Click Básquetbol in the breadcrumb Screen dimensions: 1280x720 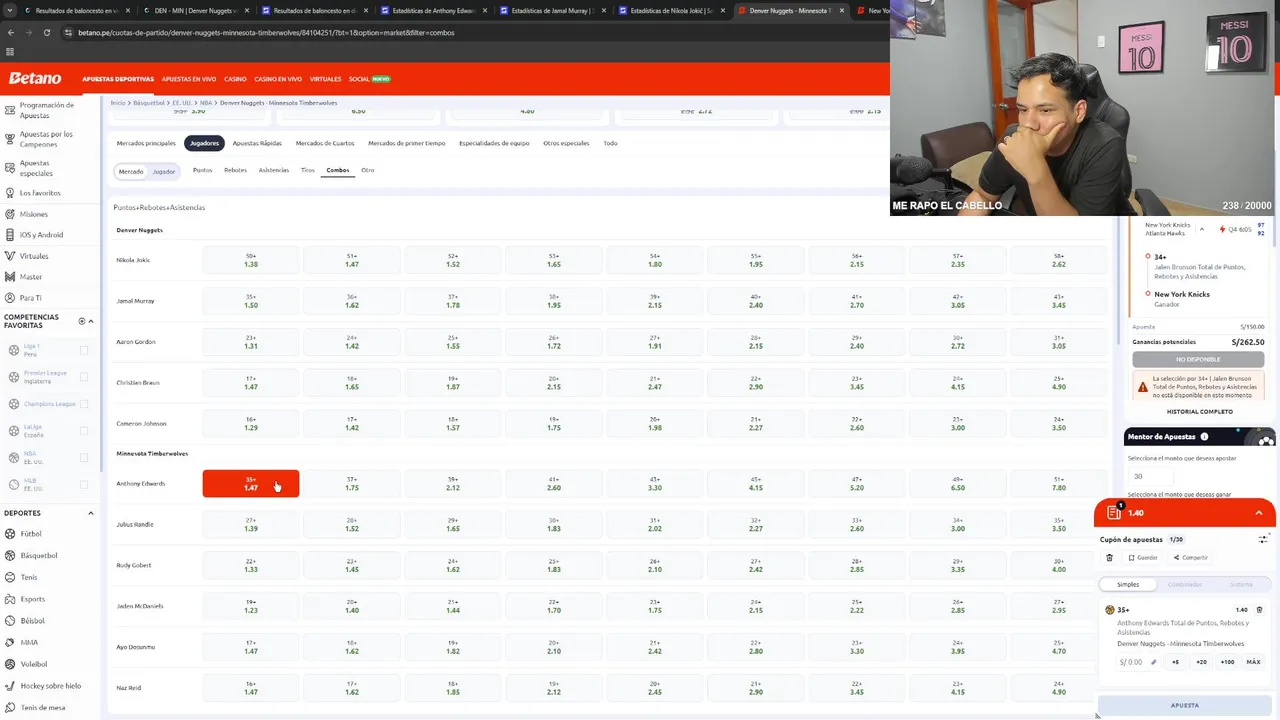click(x=149, y=103)
